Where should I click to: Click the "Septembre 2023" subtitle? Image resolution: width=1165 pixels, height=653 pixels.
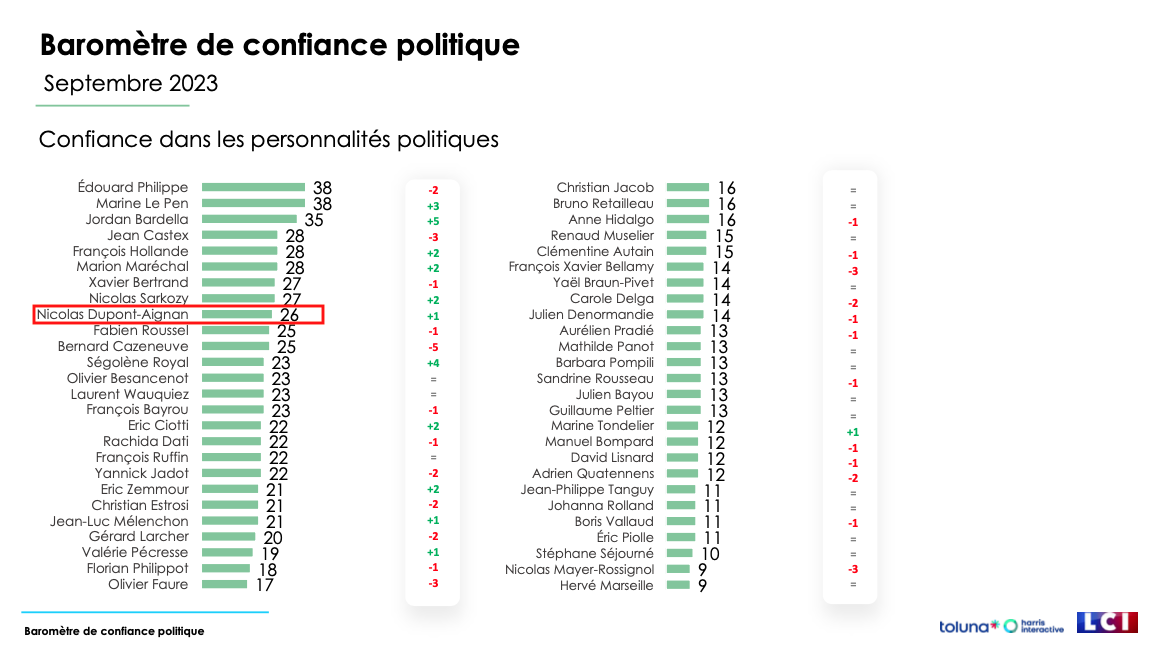(130, 83)
